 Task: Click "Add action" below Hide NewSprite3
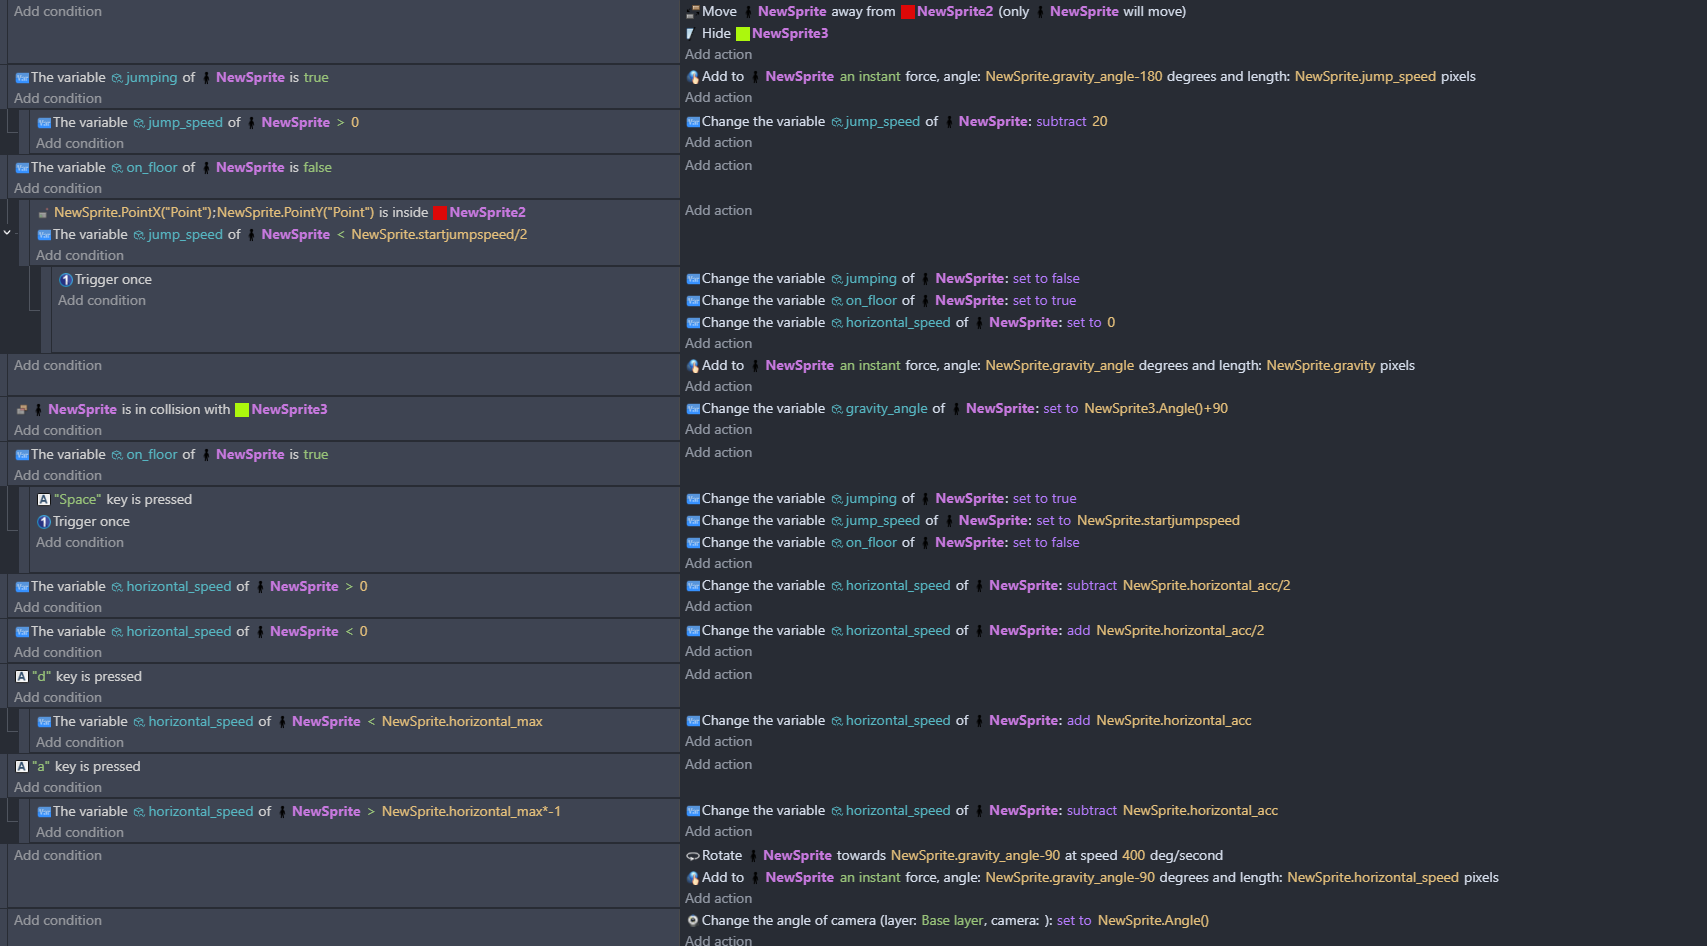coord(718,55)
